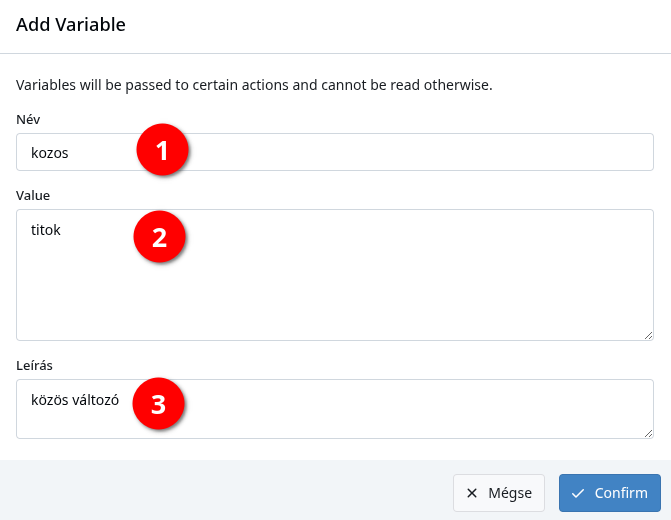The width and height of the screenshot is (671, 520).
Task: Click the red number 3 marker
Action: pos(158,404)
